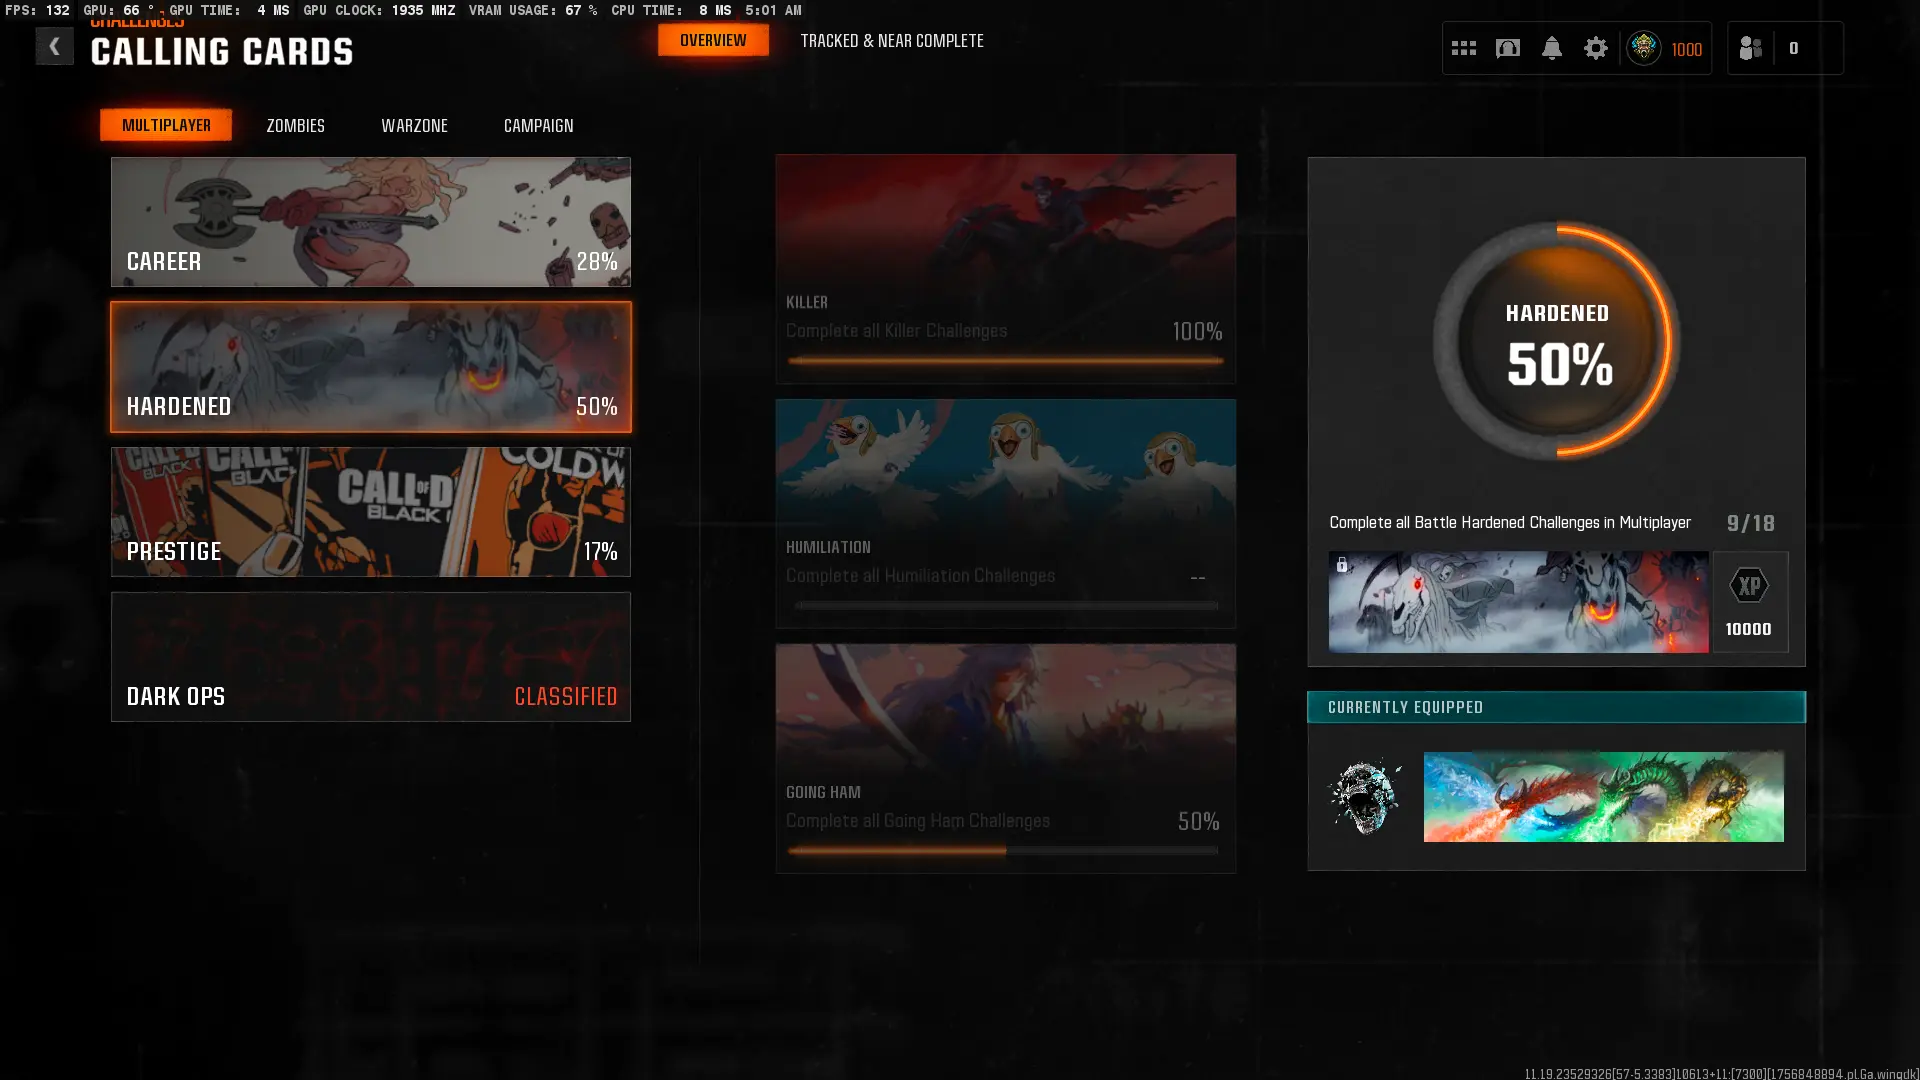
Task: Select the Warzone category tab
Action: (x=414, y=126)
